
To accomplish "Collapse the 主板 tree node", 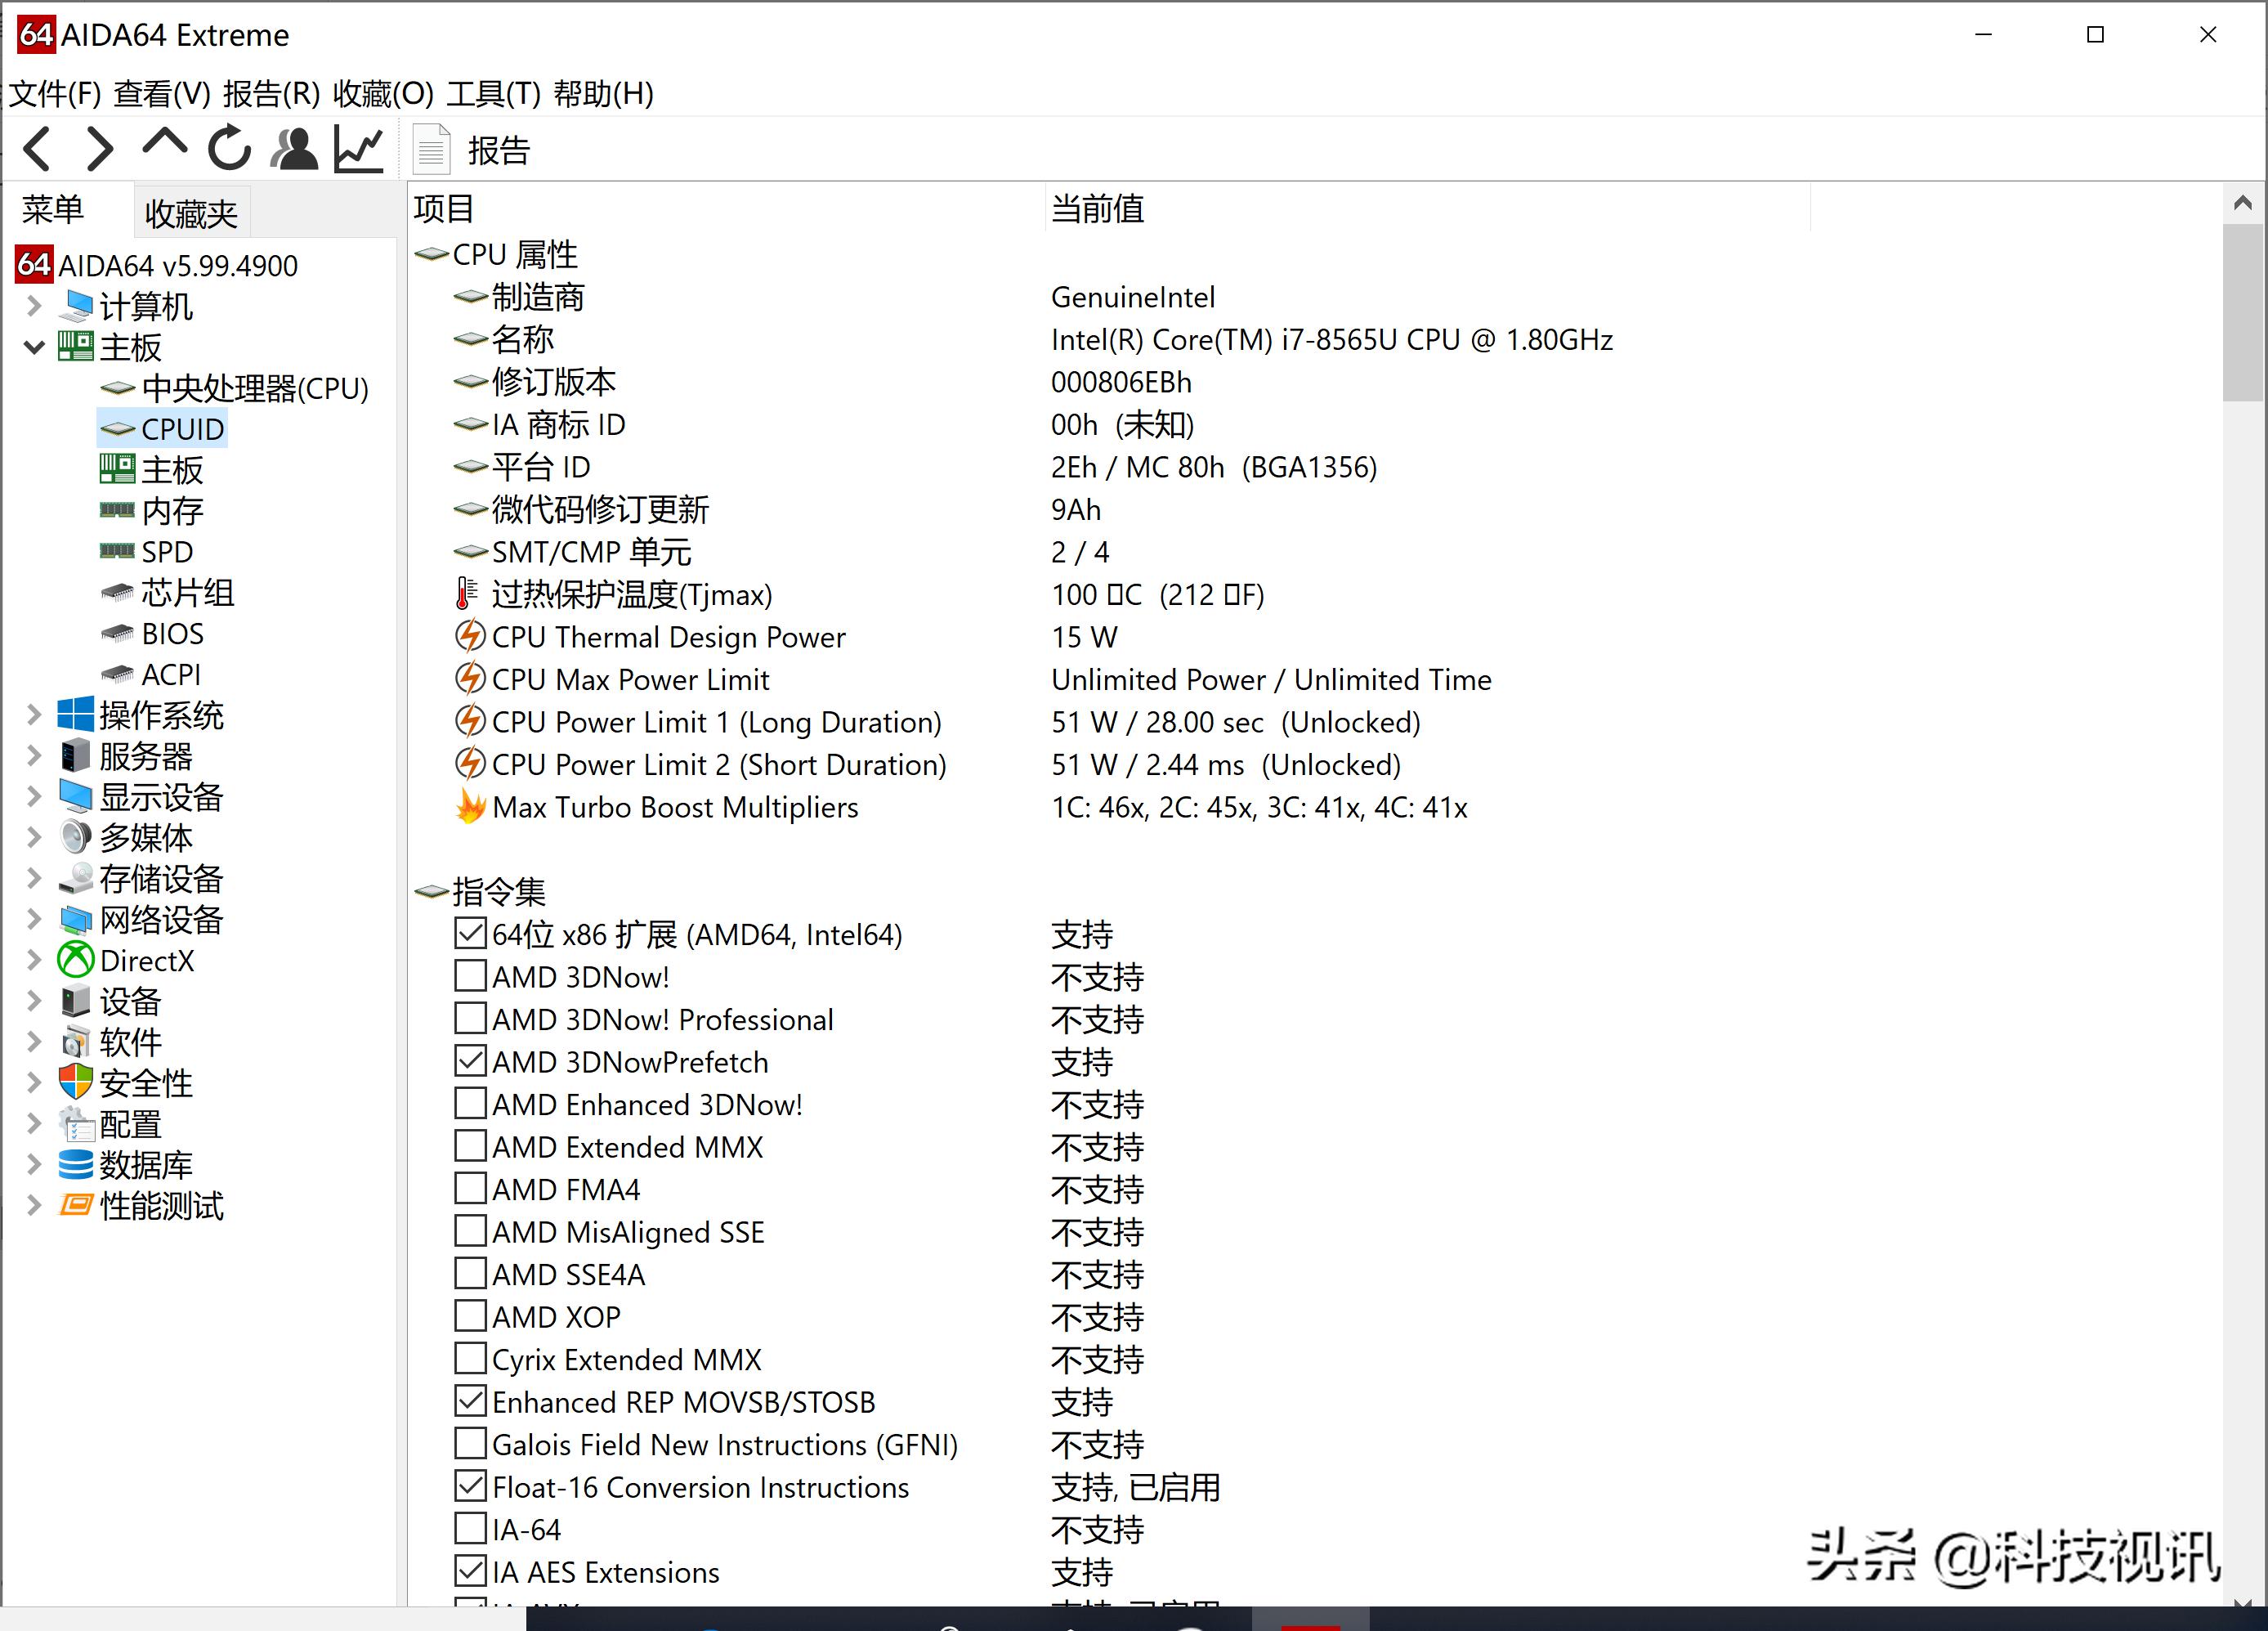I will tap(33, 347).
